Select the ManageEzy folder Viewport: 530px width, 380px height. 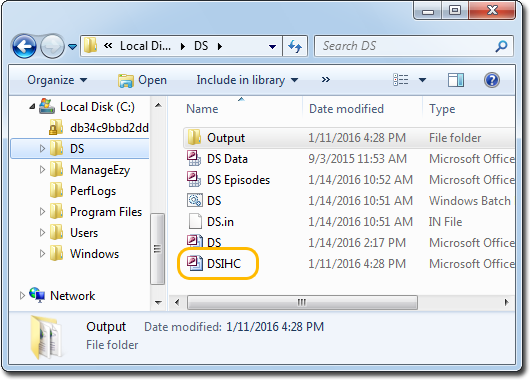tap(100, 170)
